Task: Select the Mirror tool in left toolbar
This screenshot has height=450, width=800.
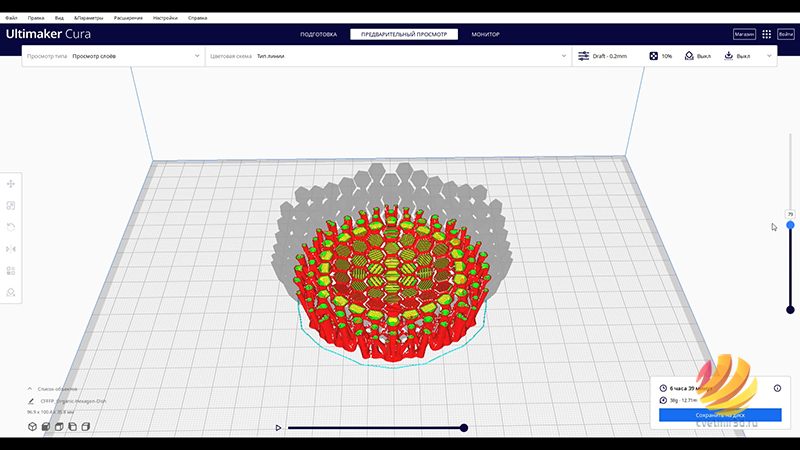Action: click(x=11, y=249)
